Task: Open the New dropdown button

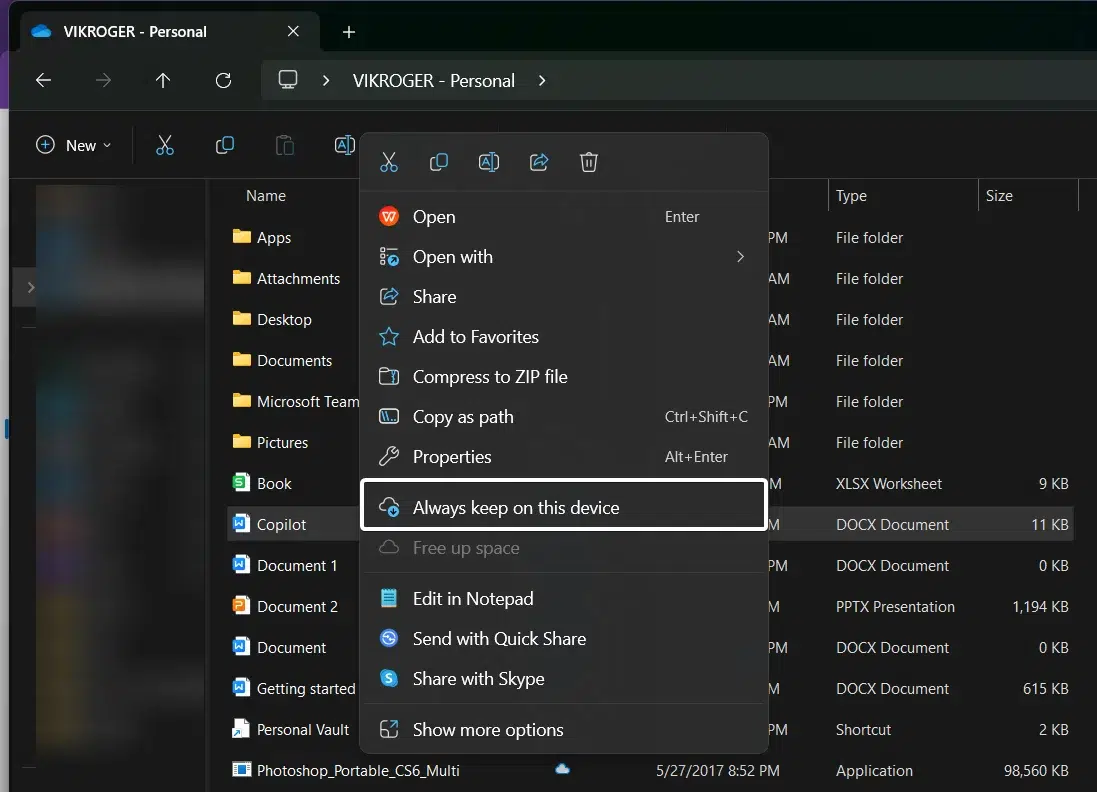Action: pyautogui.click(x=73, y=145)
